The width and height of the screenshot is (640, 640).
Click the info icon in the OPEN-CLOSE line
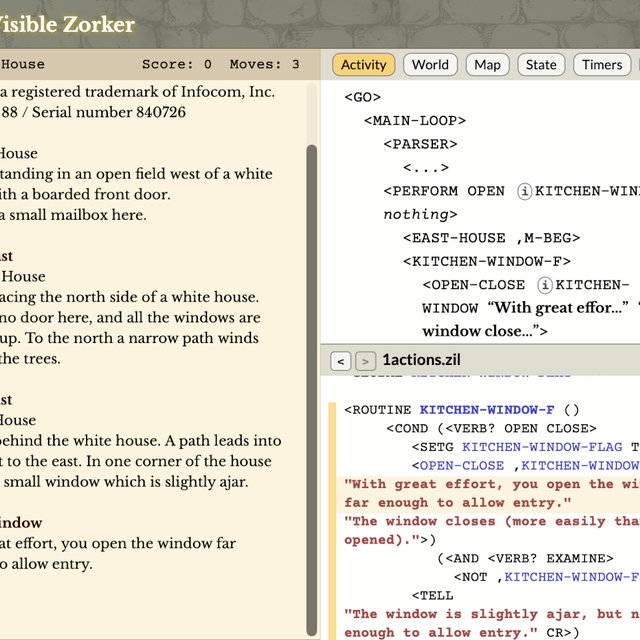pyautogui.click(x=545, y=285)
